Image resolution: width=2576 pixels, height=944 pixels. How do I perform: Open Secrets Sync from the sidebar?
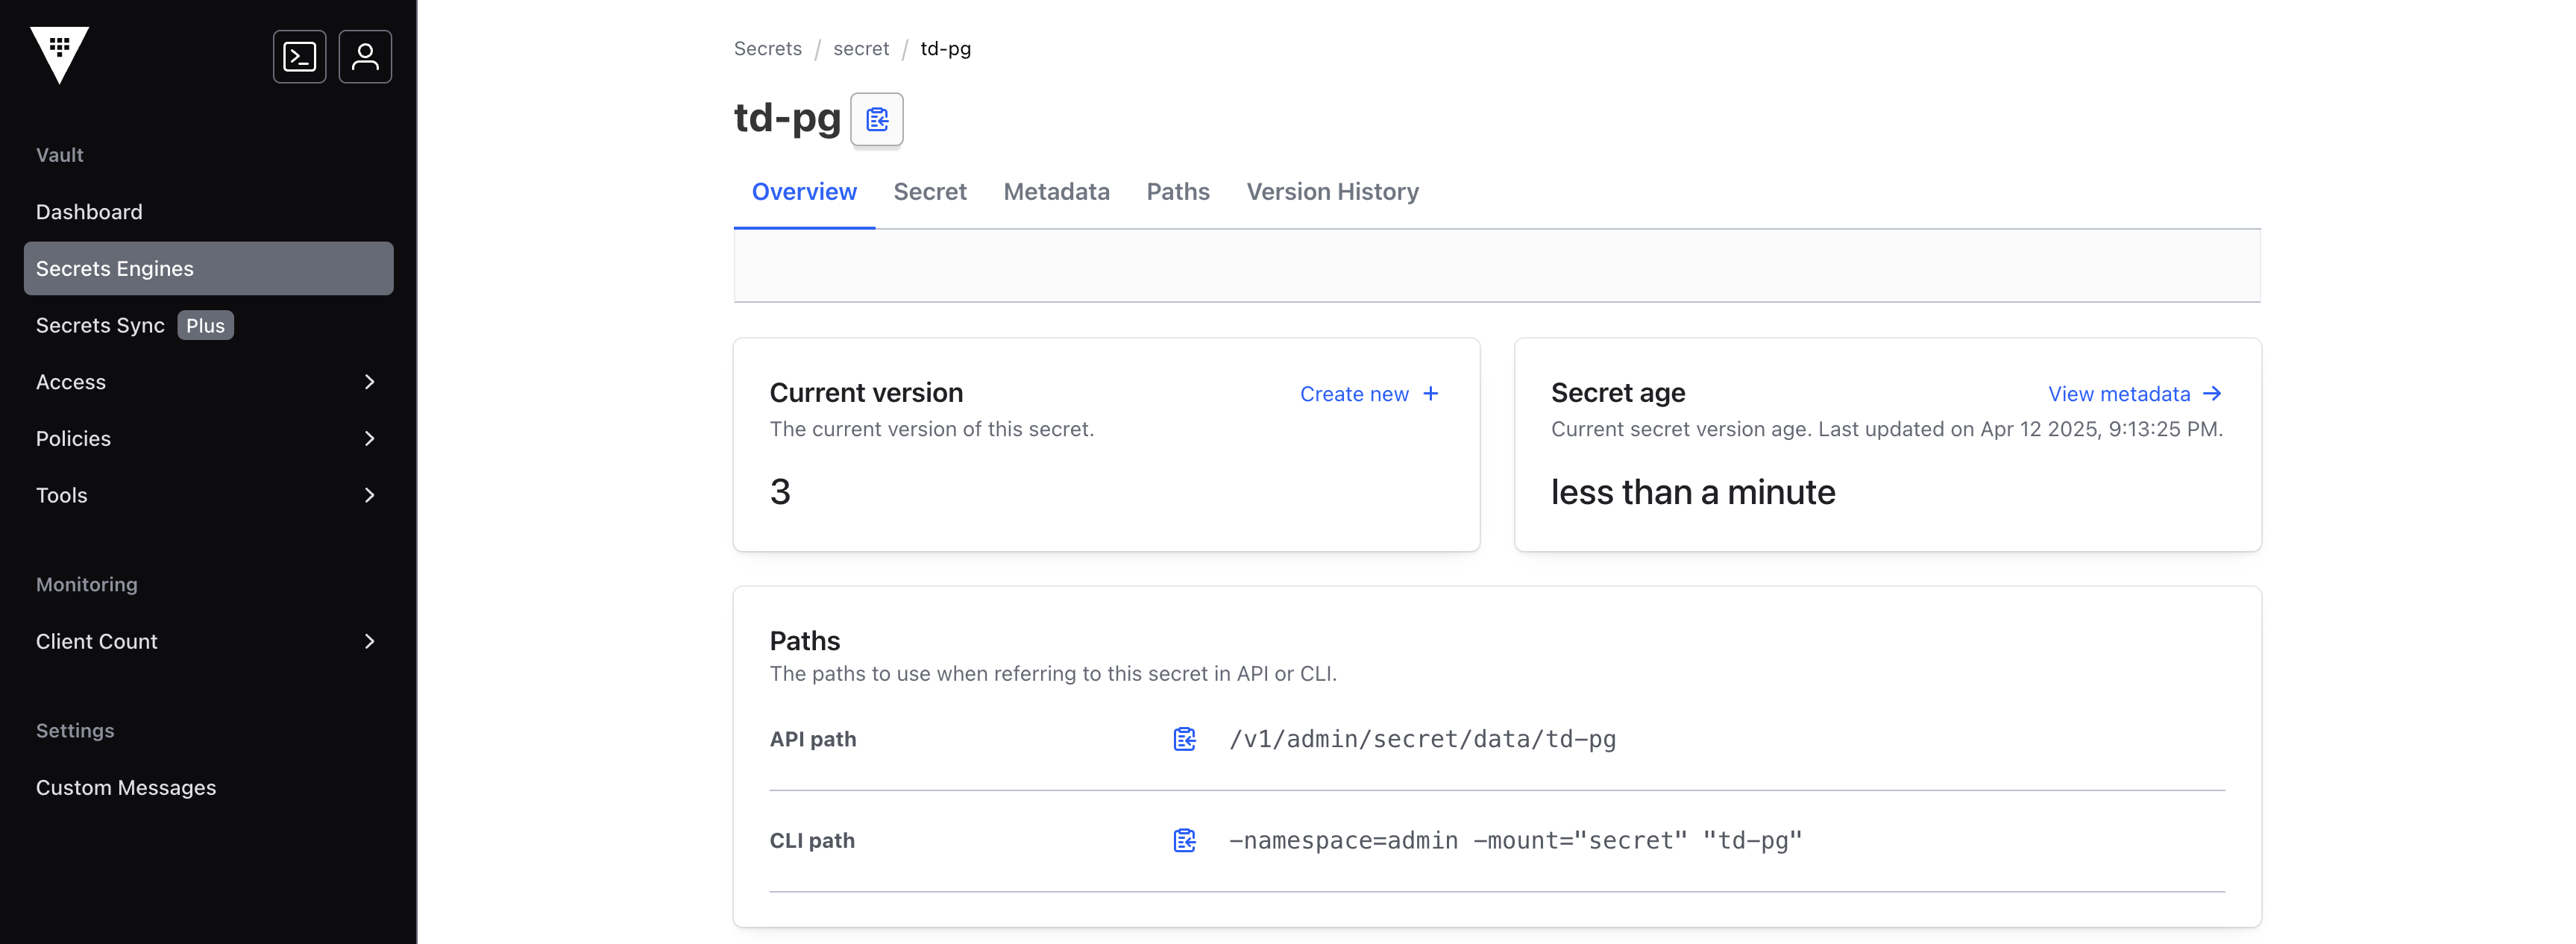100,324
